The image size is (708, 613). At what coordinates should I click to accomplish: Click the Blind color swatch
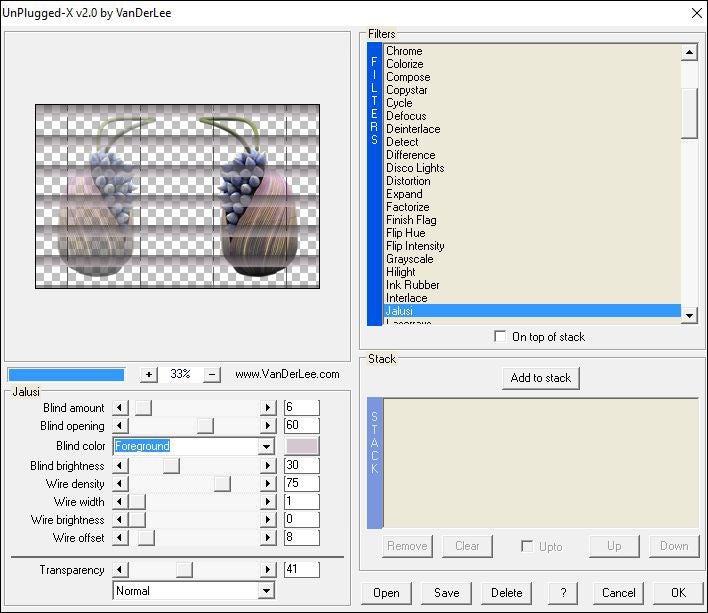click(302, 446)
